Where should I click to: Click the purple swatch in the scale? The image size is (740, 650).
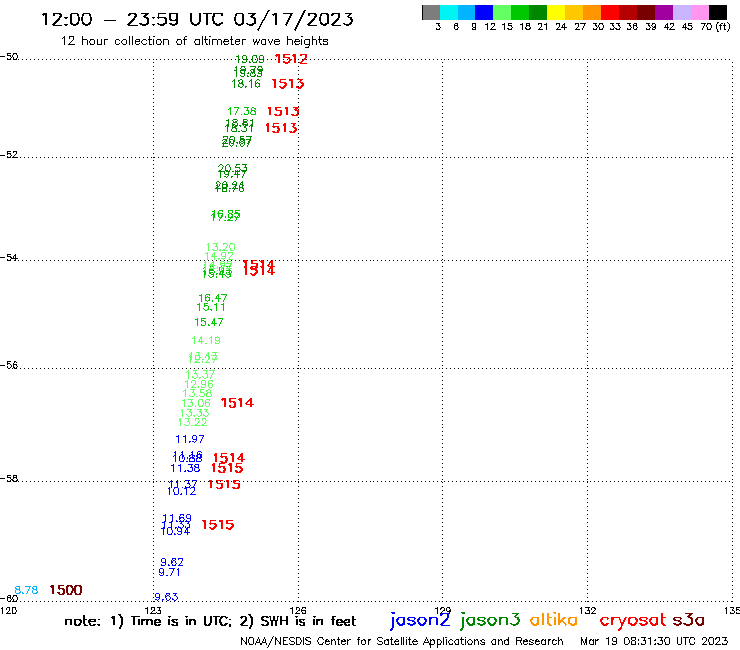coord(664,13)
